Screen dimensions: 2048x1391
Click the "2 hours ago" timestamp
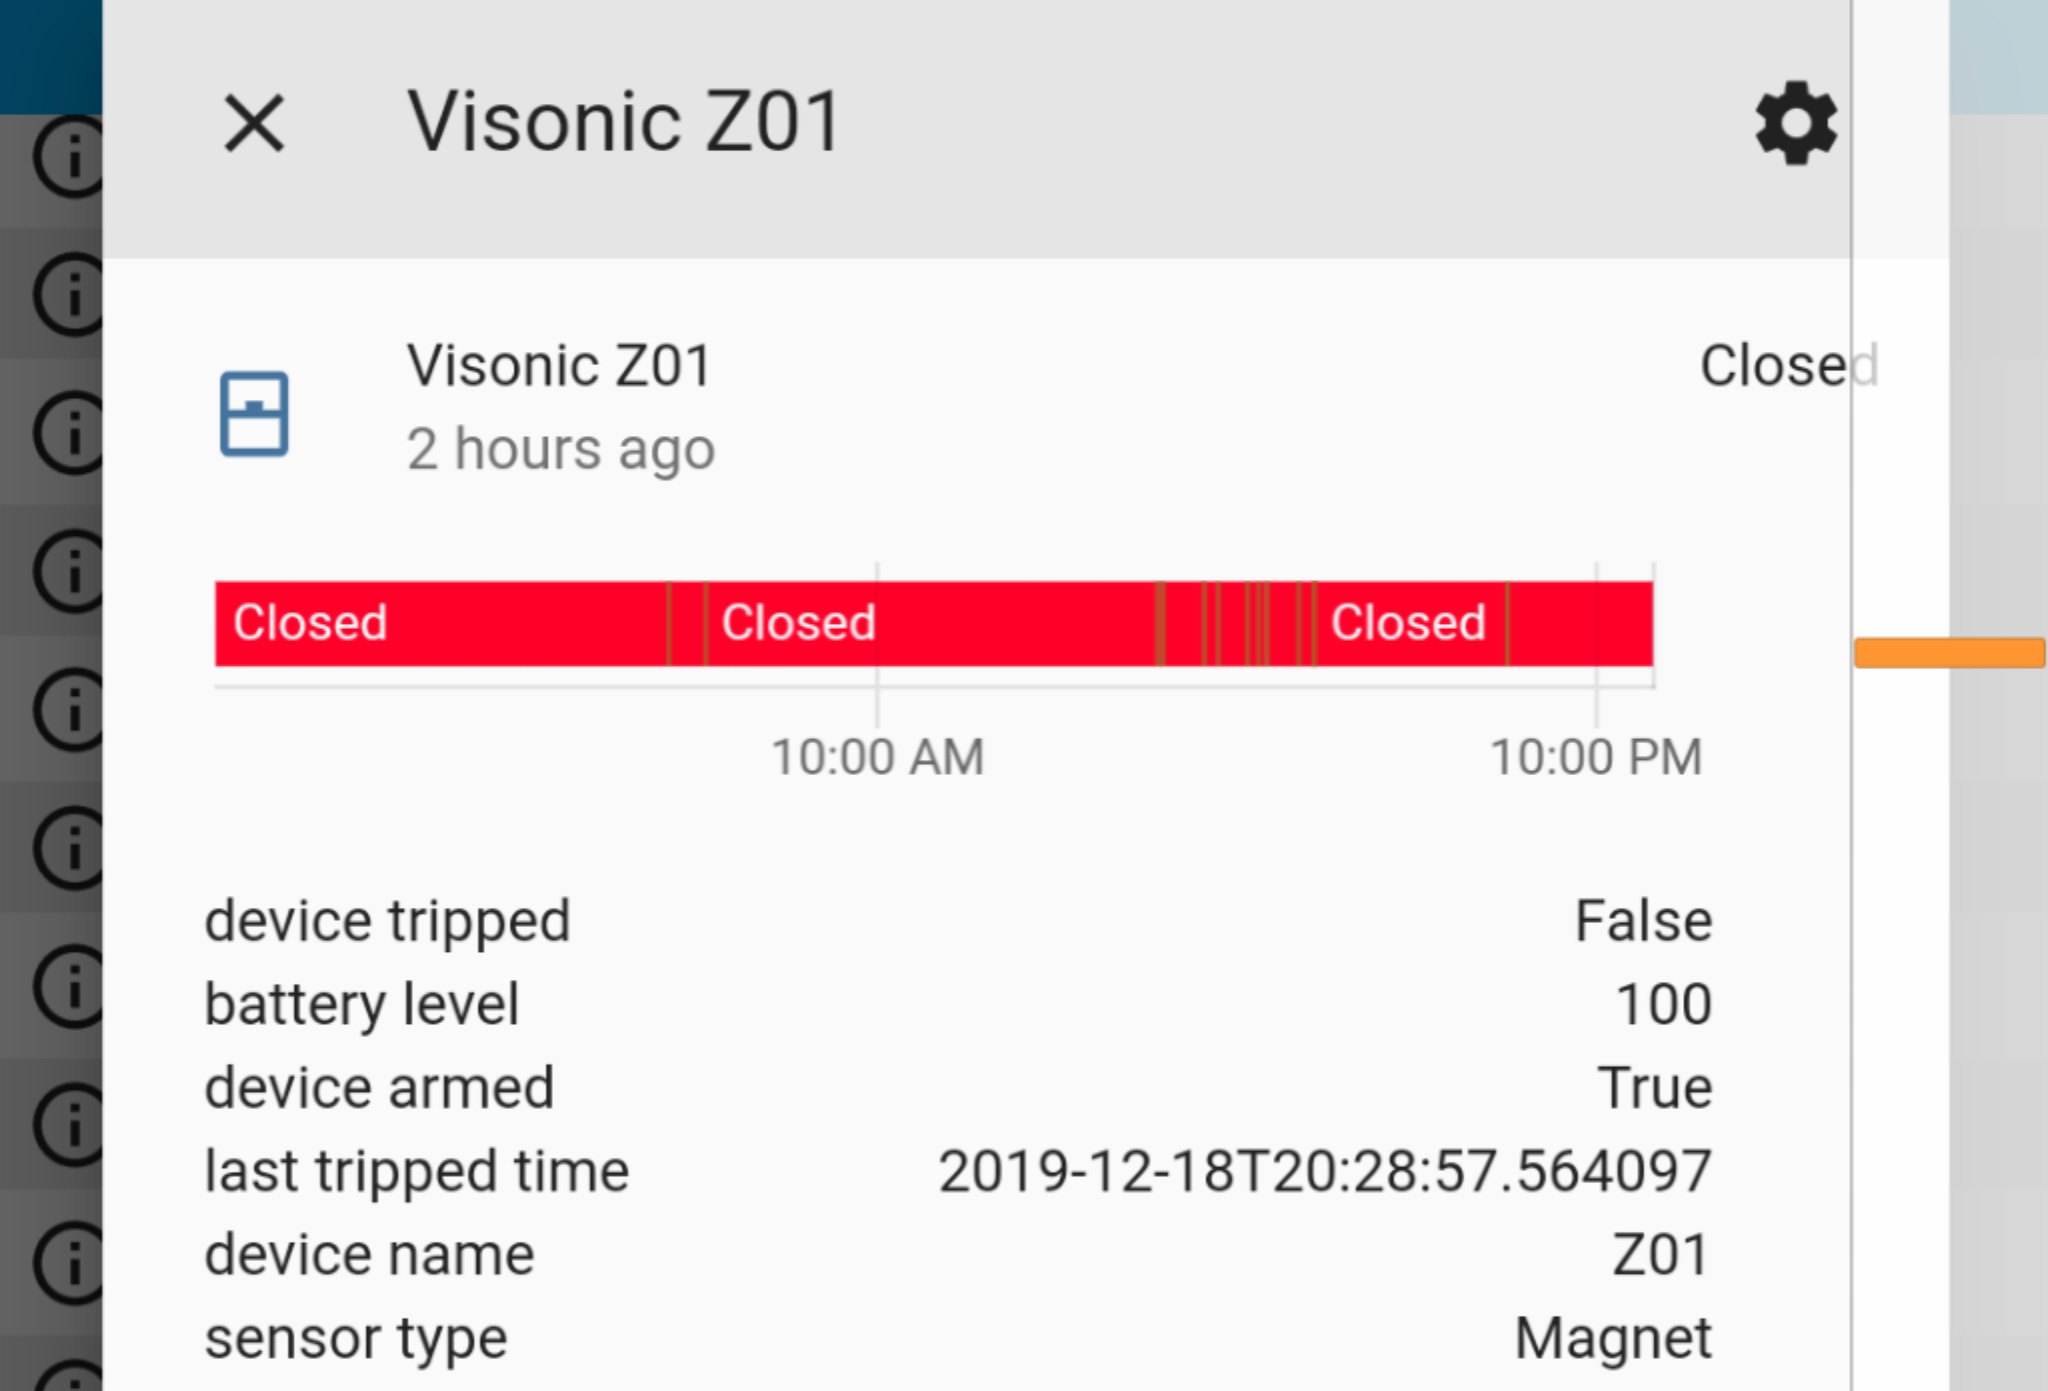tap(560, 448)
